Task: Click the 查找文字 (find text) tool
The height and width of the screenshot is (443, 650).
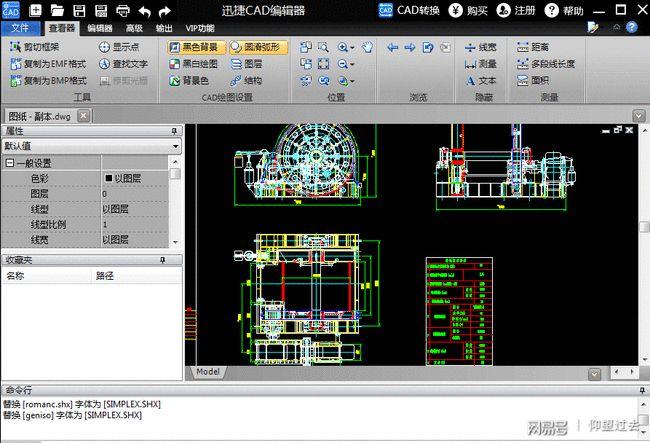Action: tap(122, 63)
